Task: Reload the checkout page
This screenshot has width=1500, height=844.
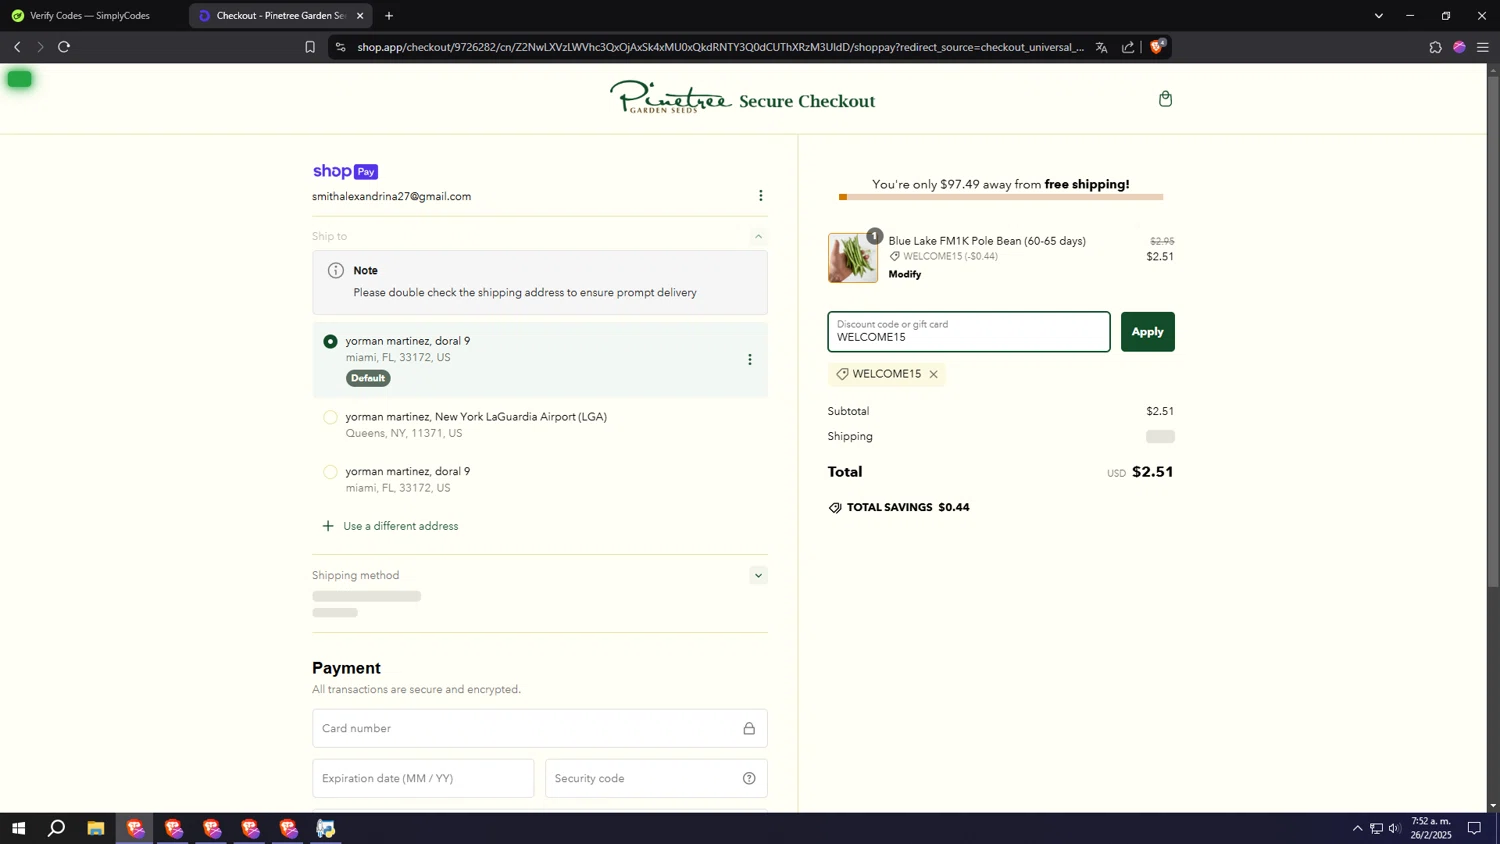Action: (x=64, y=47)
